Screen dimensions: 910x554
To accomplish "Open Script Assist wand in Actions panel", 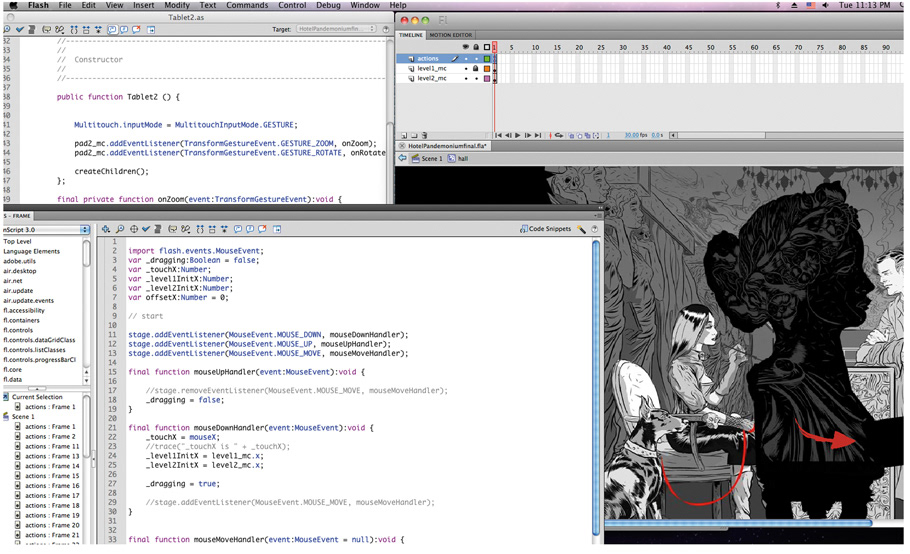I will point(582,229).
